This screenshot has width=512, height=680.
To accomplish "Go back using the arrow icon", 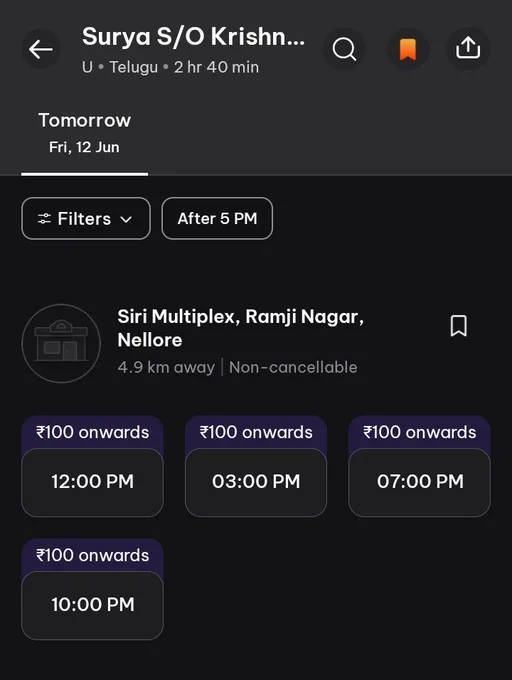I will point(41,49).
